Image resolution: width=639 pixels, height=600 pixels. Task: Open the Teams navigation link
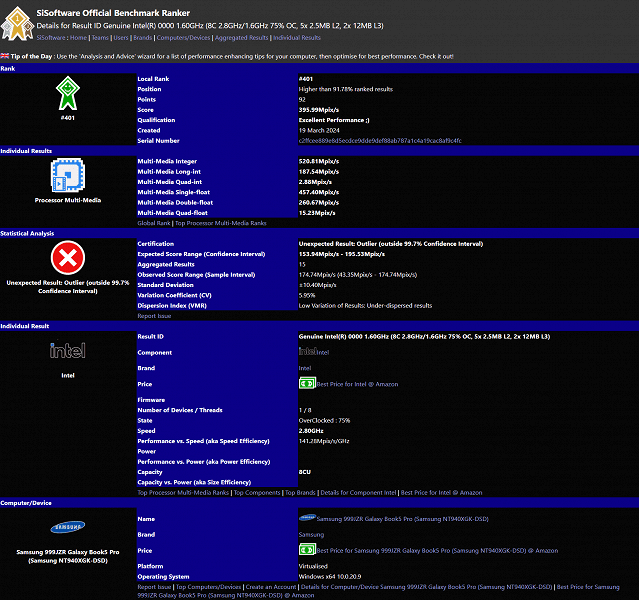click(100, 38)
